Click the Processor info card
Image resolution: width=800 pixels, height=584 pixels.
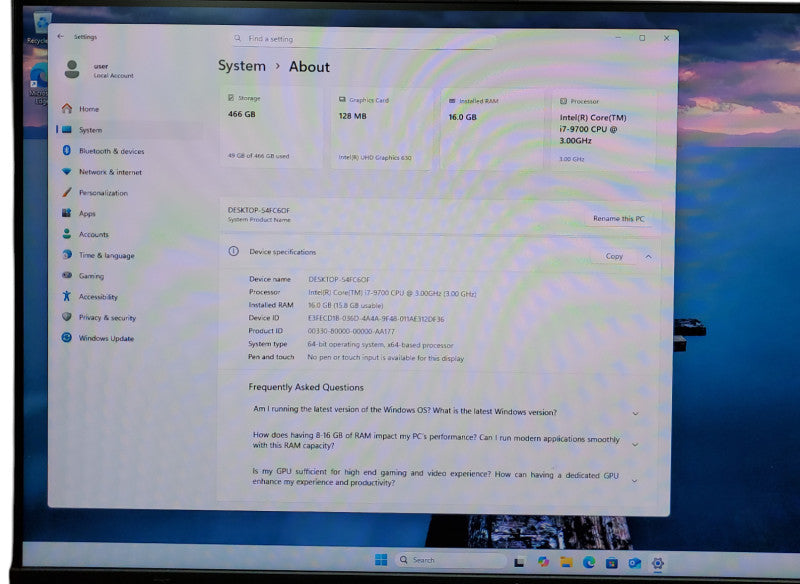pos(604,131)
